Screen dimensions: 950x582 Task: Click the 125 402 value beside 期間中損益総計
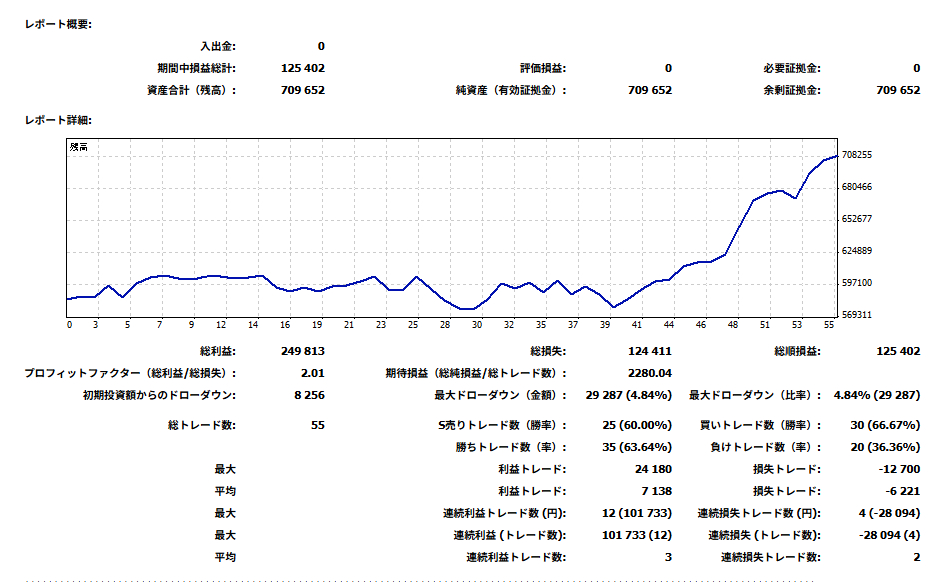303,68
